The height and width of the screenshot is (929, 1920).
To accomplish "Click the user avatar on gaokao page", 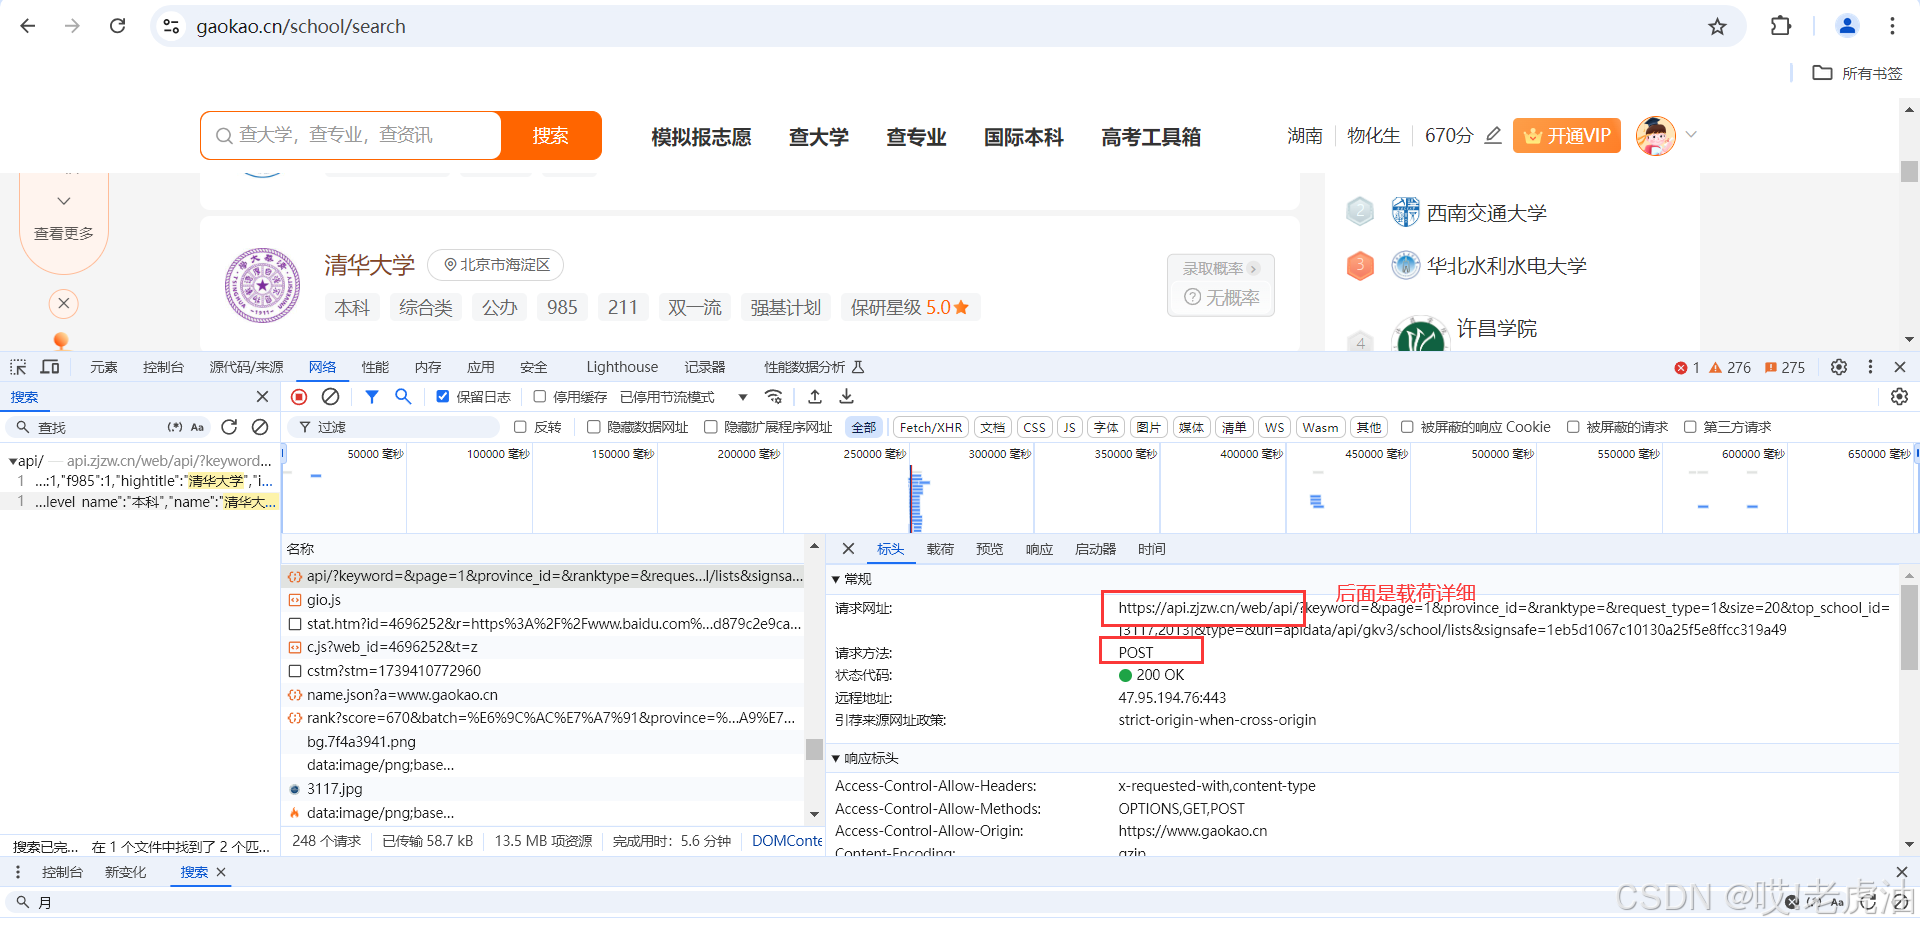I will point(1655,135).
